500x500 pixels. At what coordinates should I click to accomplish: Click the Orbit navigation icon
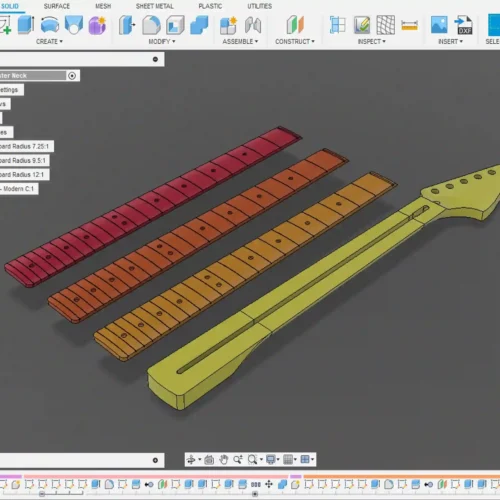(x=191, y=460)
